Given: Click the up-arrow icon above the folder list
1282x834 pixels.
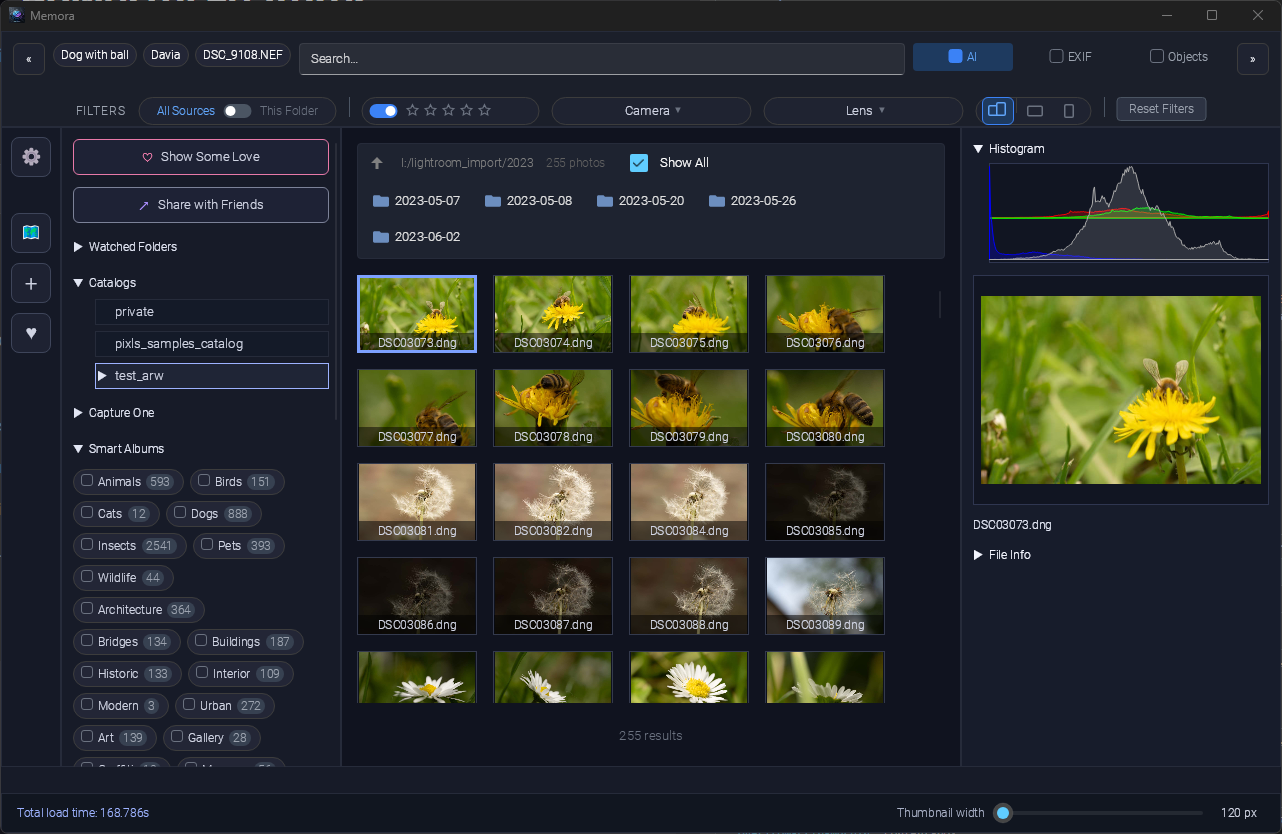Looking at the screenshot, I should (x=377, y=162).
